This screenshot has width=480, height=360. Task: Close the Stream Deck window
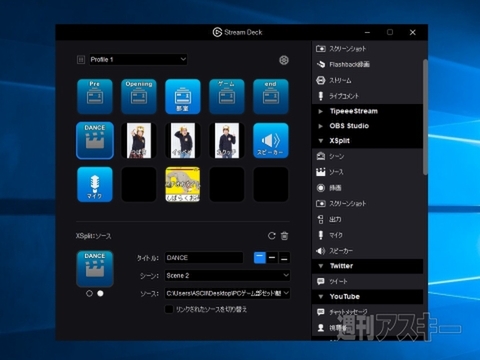[413, 32]
